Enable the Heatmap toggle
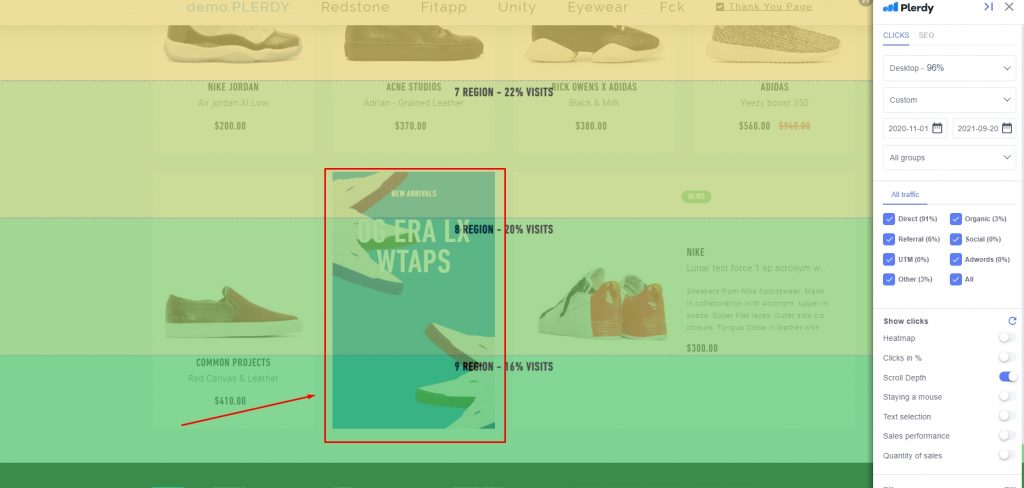Screen dimensions: 1024x488 click(1008, 338)
